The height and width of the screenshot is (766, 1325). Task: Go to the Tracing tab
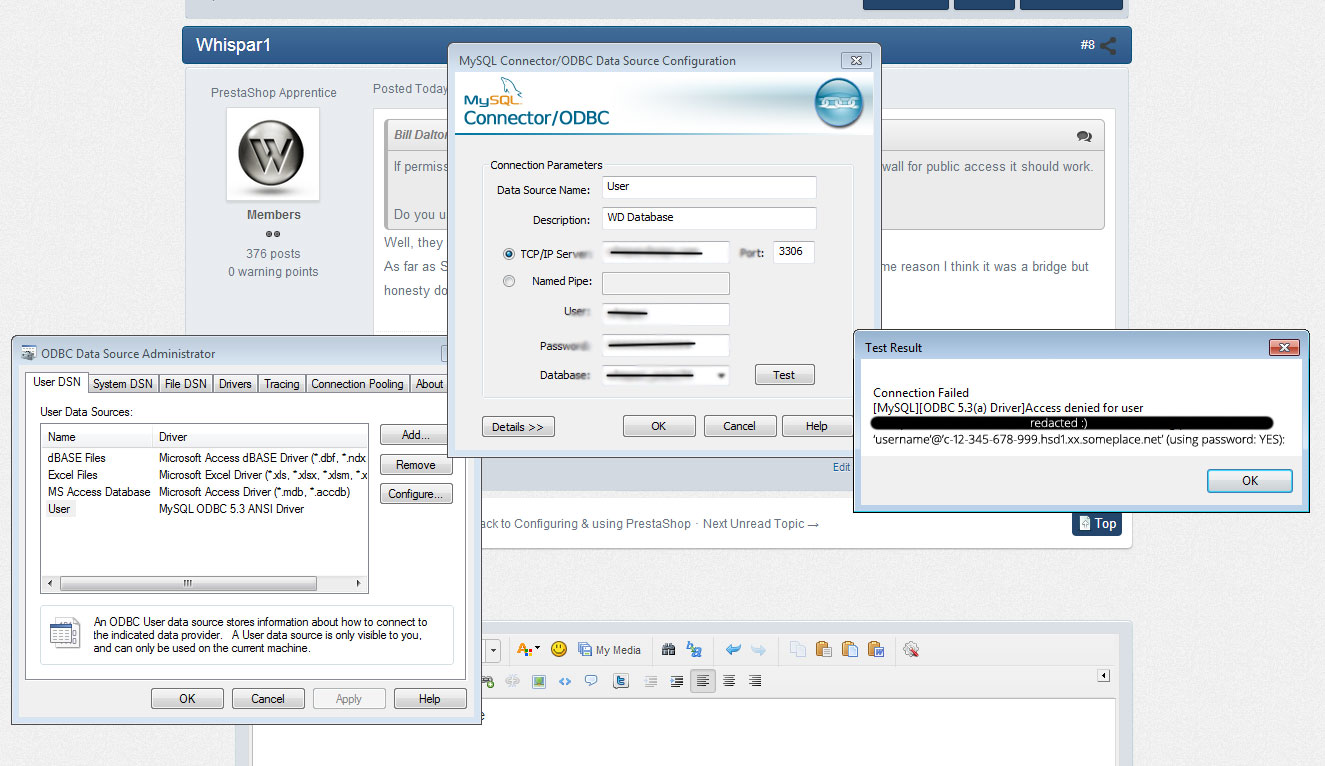(x=282, y=384)
